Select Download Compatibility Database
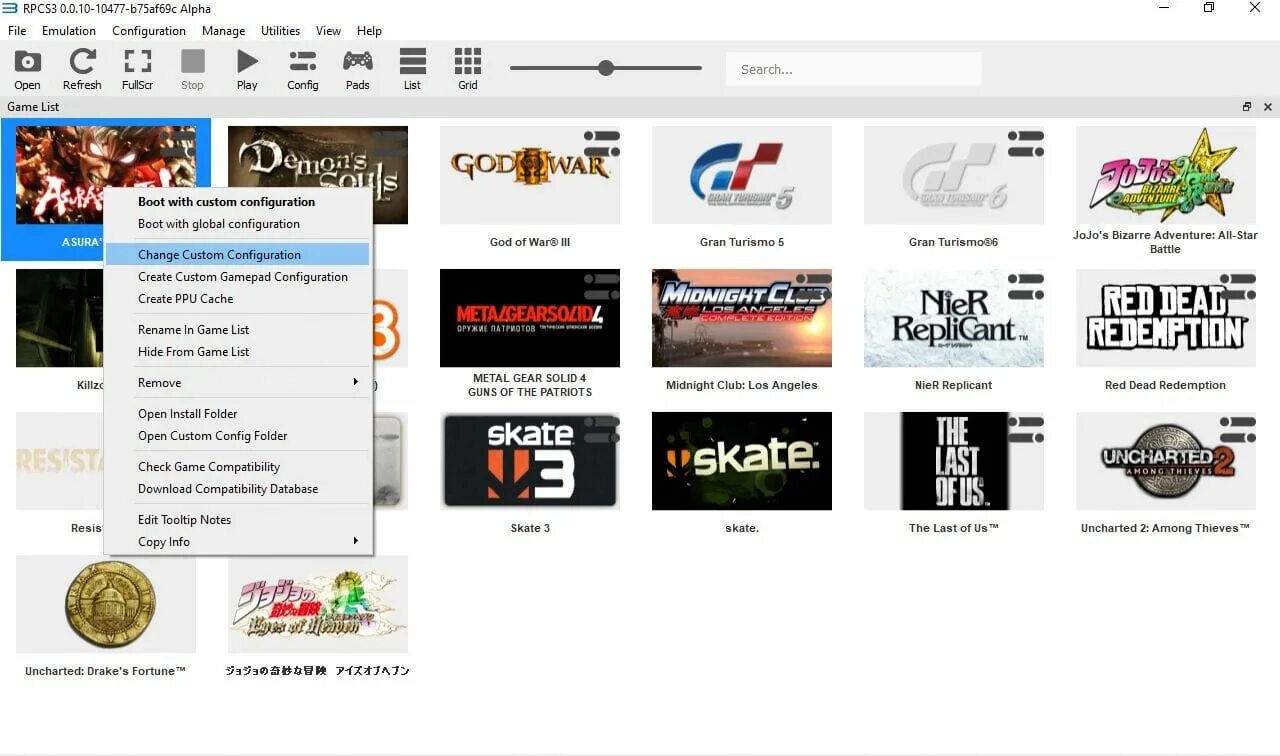The width and height of the screenshot is (1280, 756). [238, 489]
